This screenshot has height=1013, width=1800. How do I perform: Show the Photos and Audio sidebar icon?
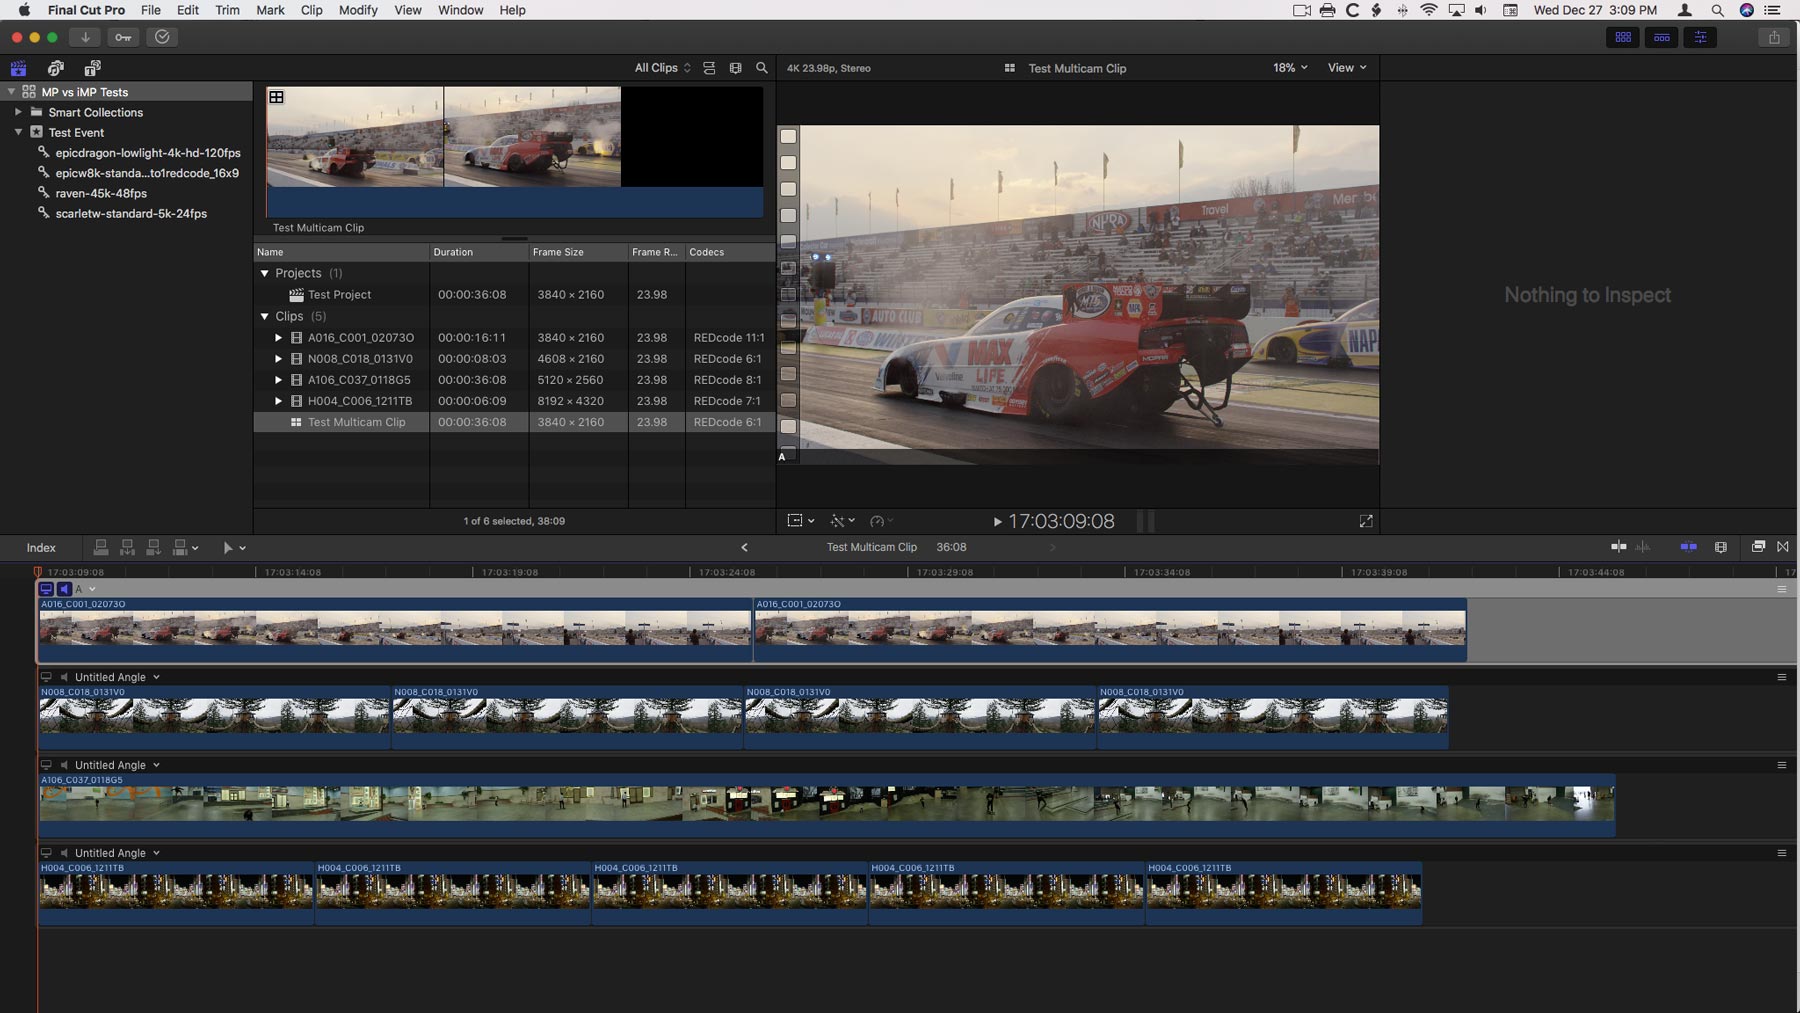pos(55,68)
